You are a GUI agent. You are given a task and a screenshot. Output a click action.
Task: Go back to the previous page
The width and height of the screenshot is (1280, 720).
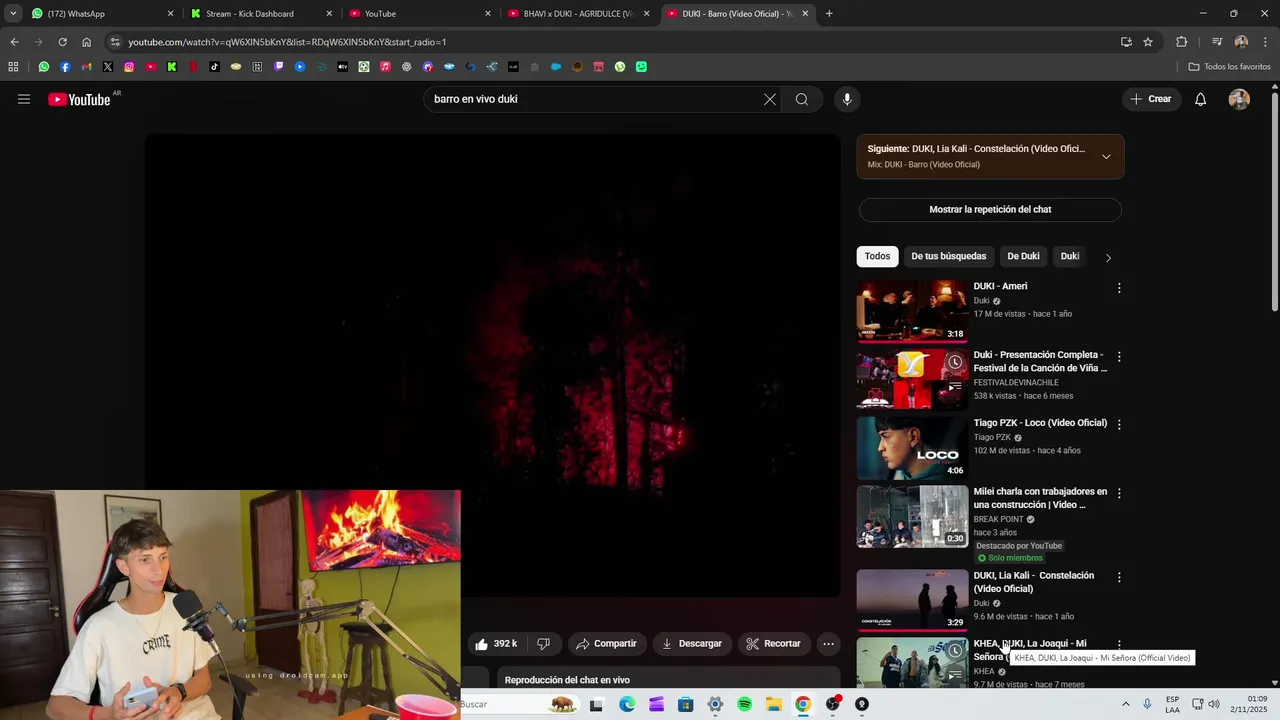pos(14,42)
